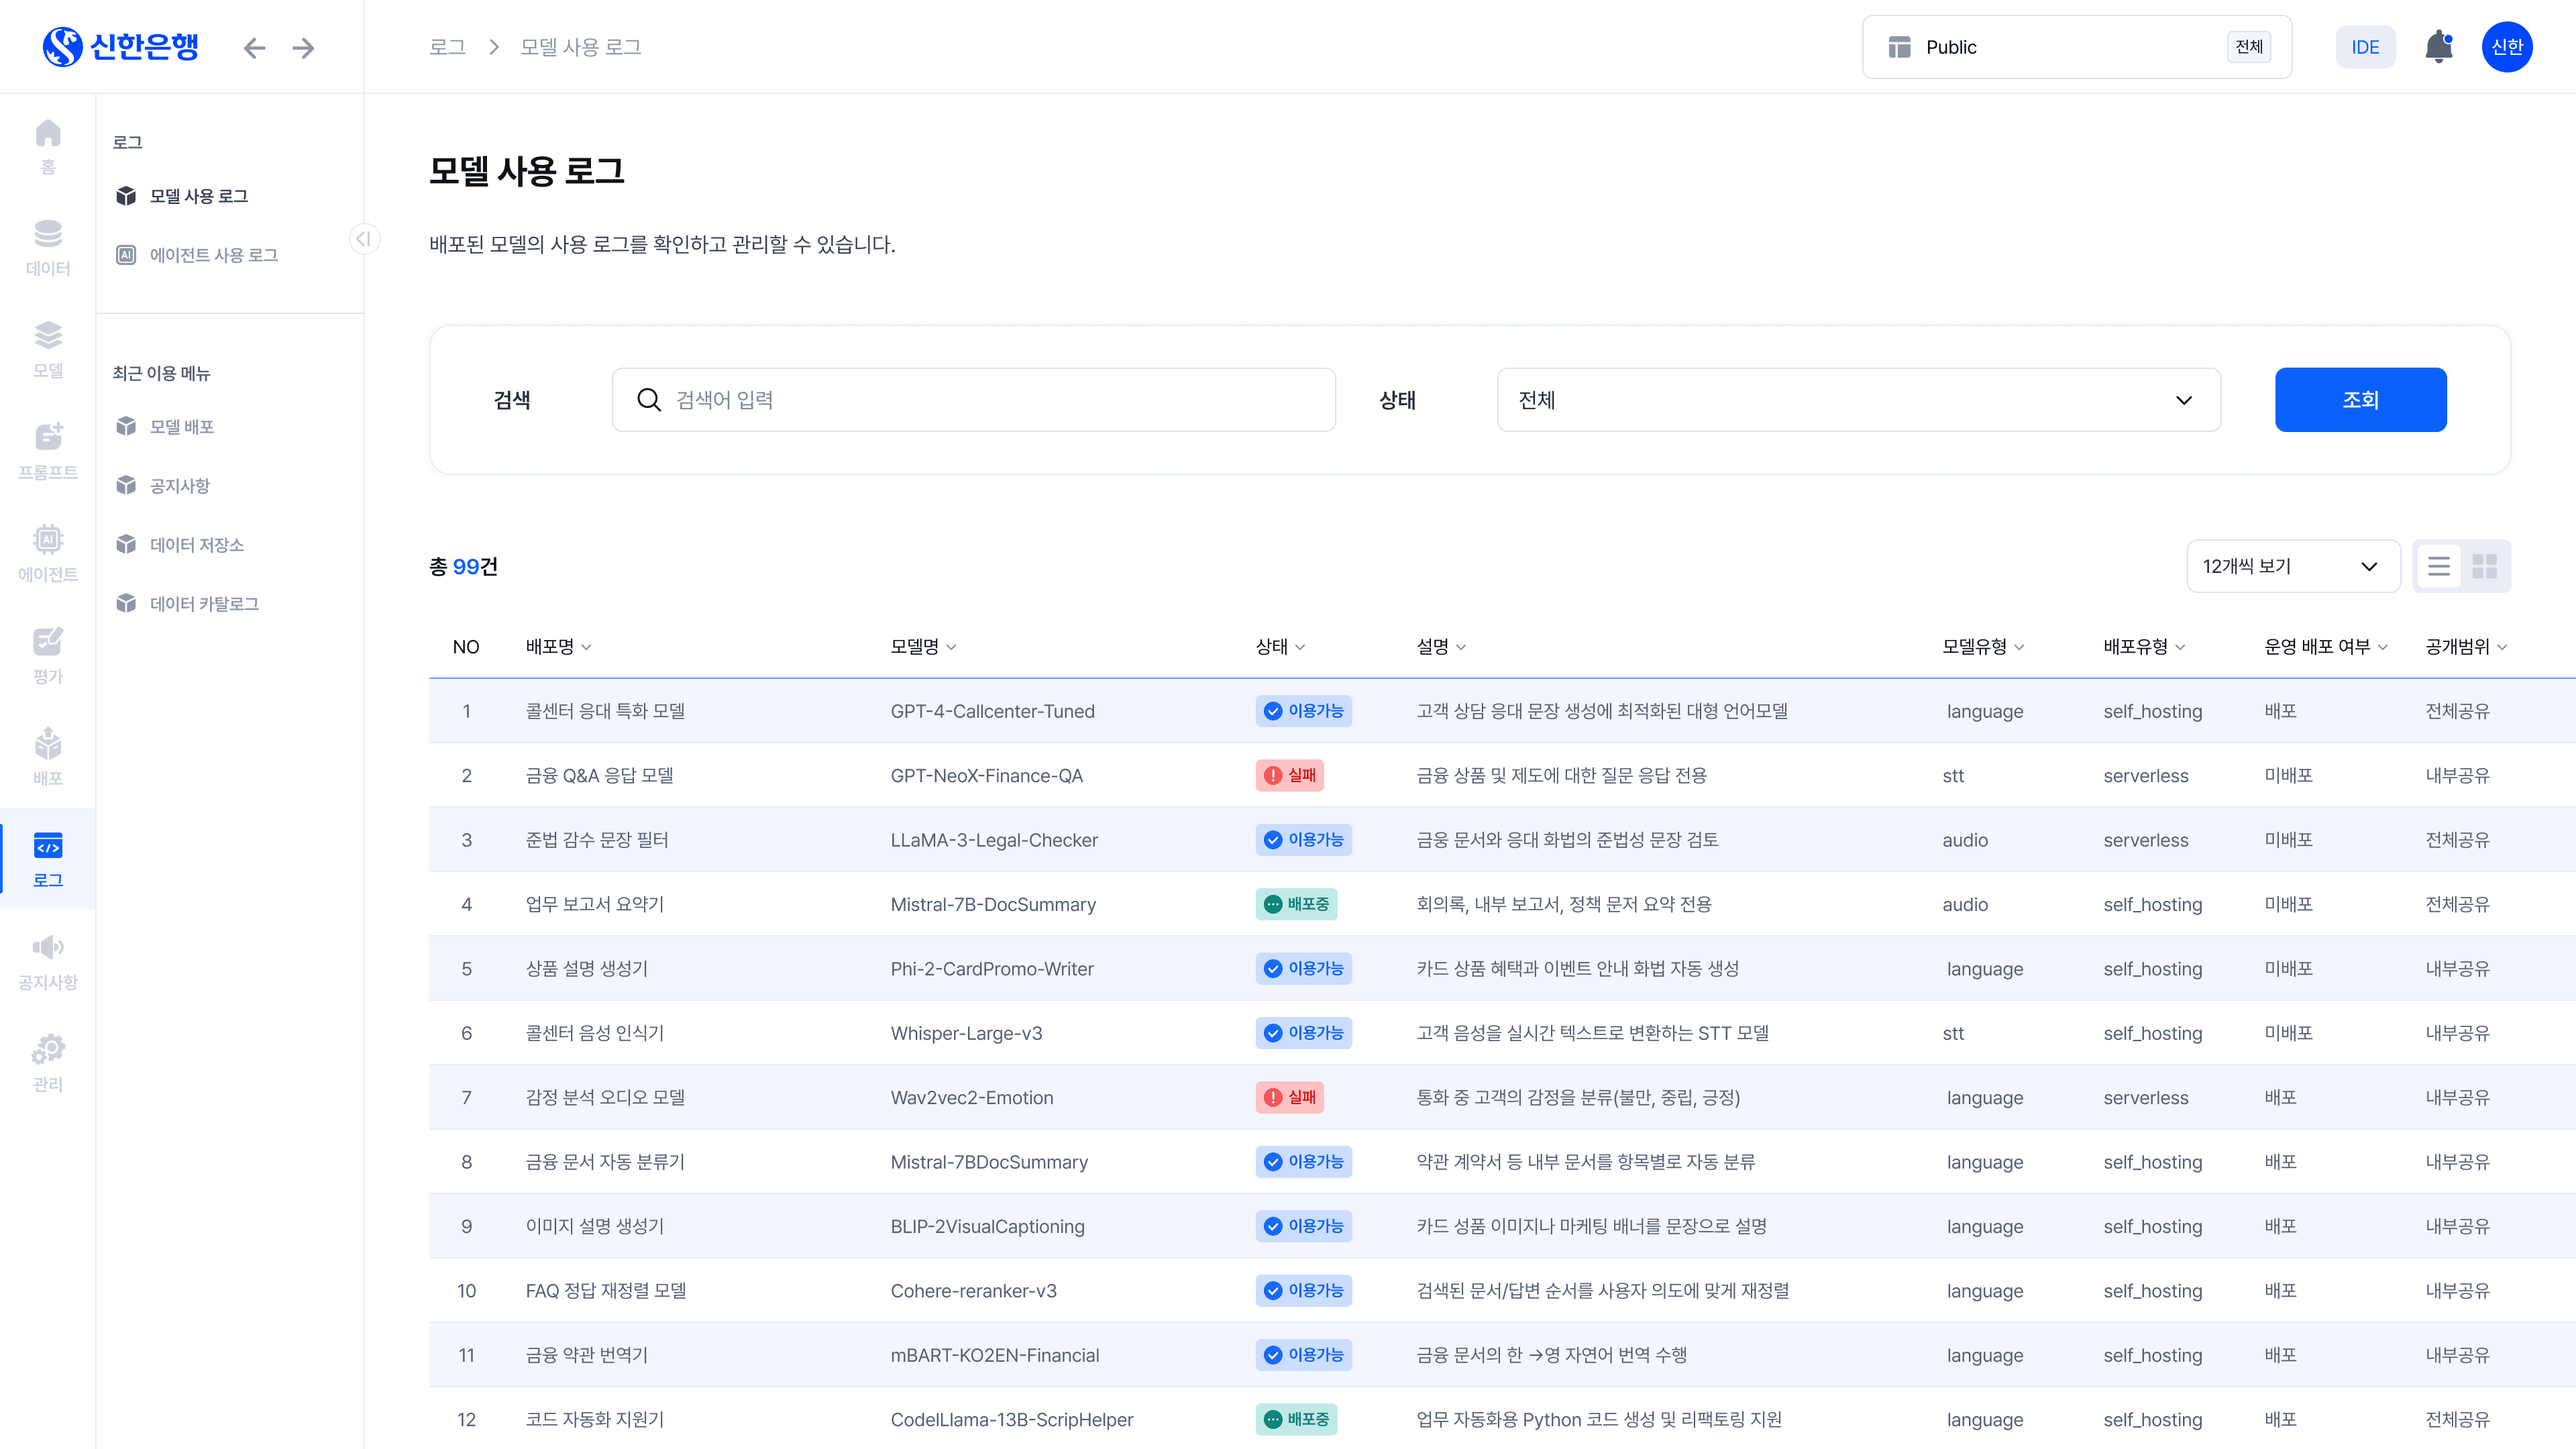Click the 로그 breadcrumb link
The height and width of the screenshot is (1449, 2576).
[x=447, y=47]
